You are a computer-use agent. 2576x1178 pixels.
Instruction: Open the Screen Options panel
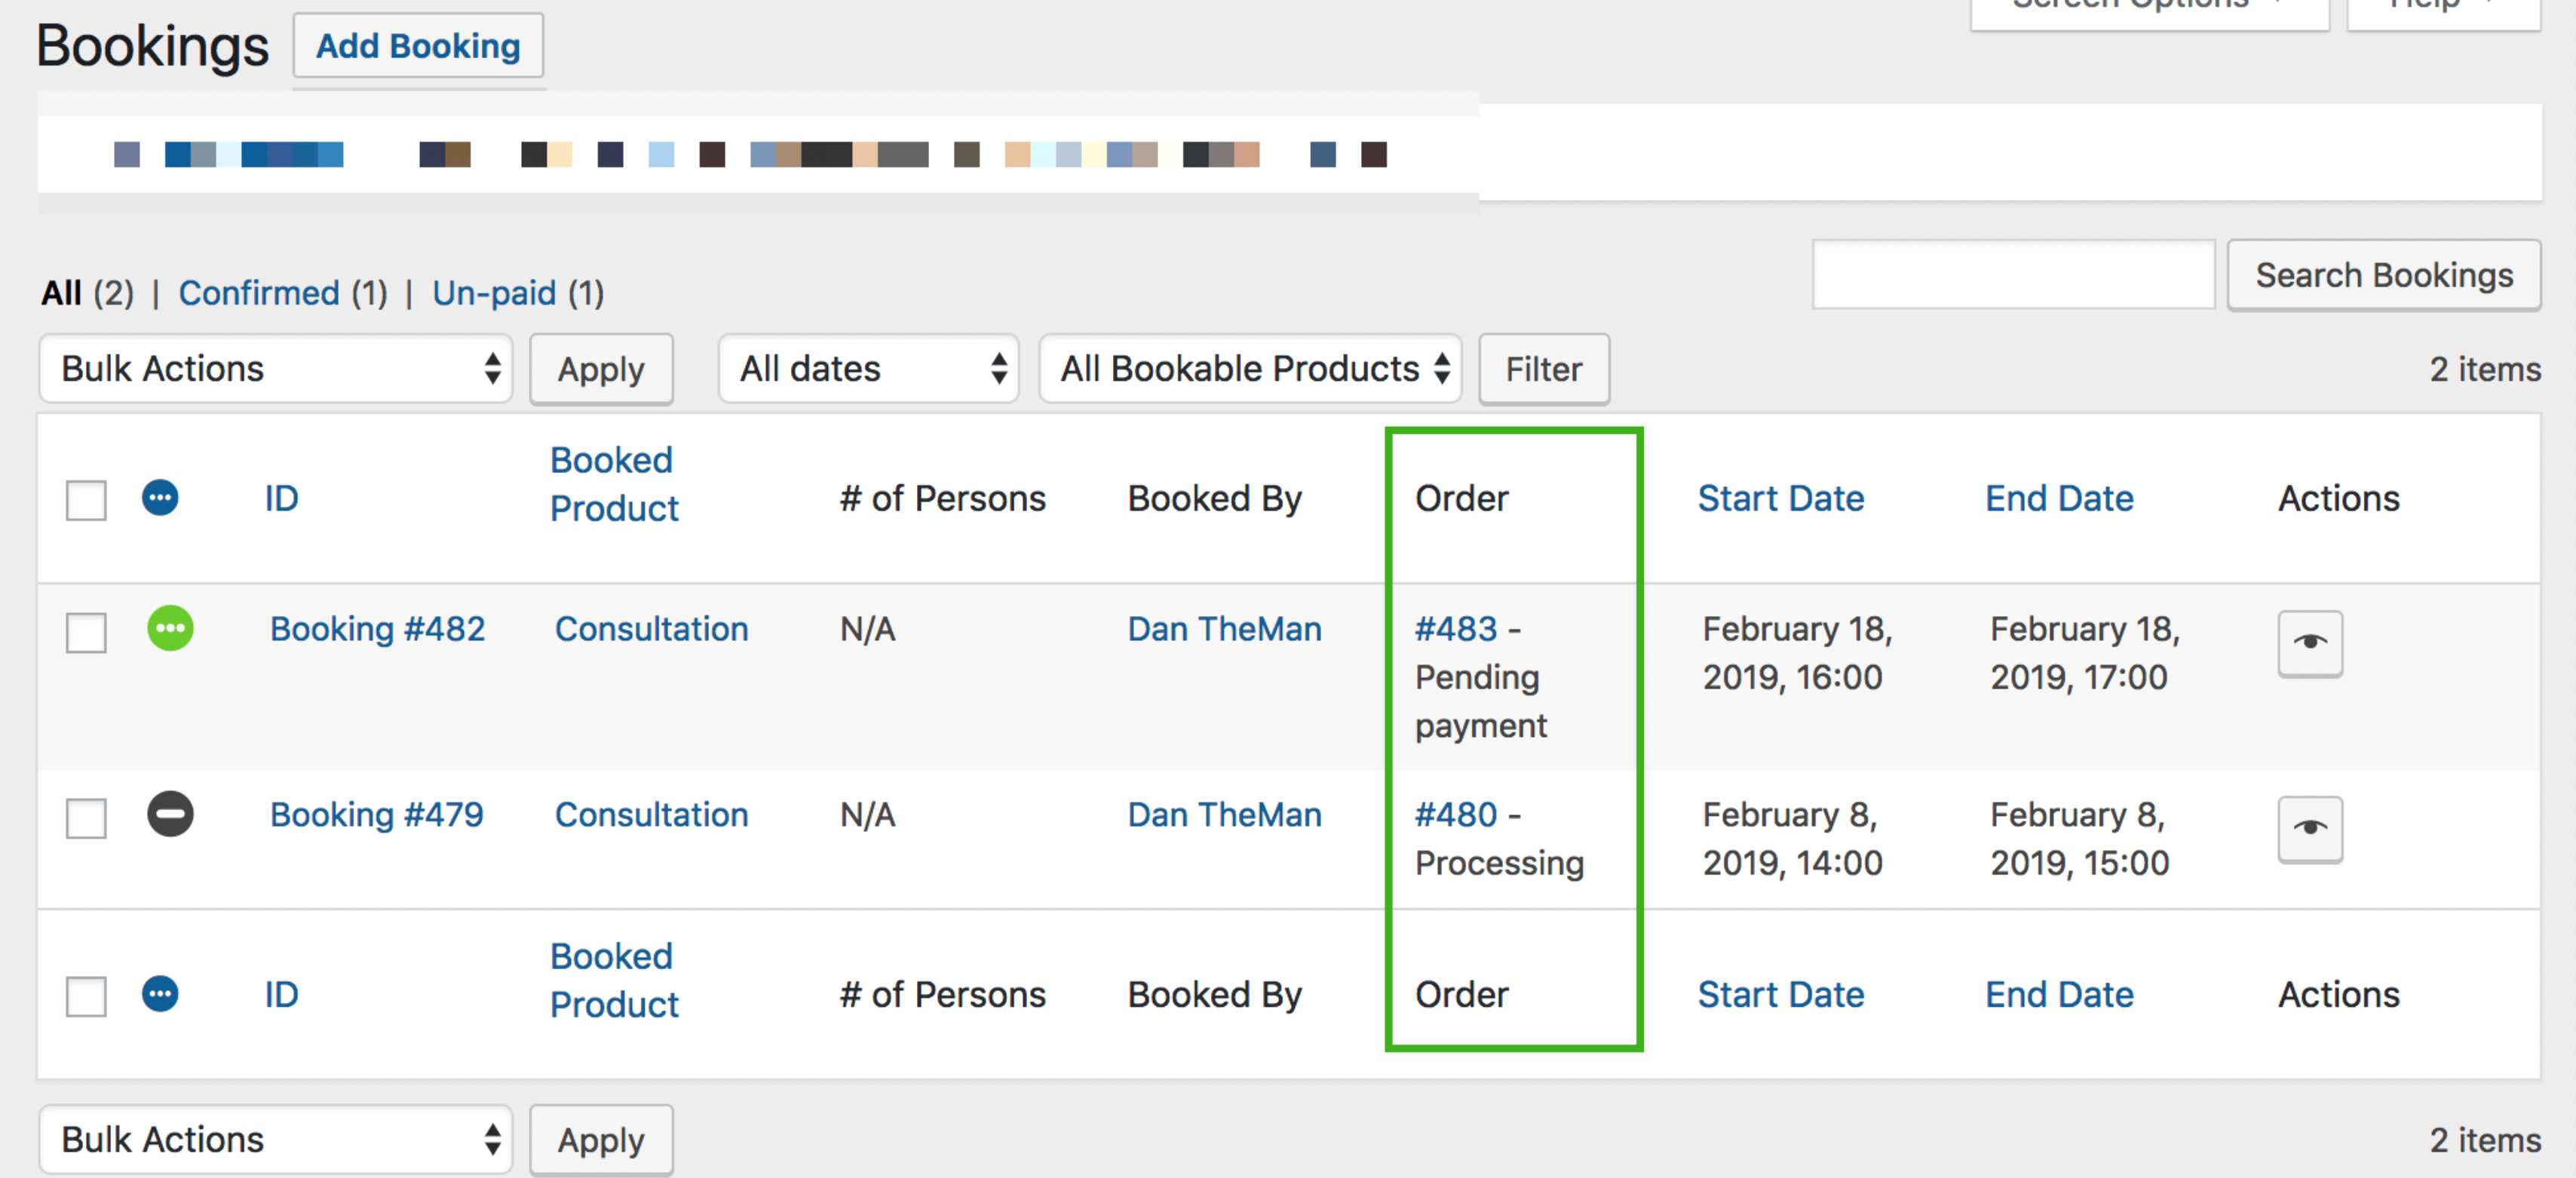[x=2148, y=5]
